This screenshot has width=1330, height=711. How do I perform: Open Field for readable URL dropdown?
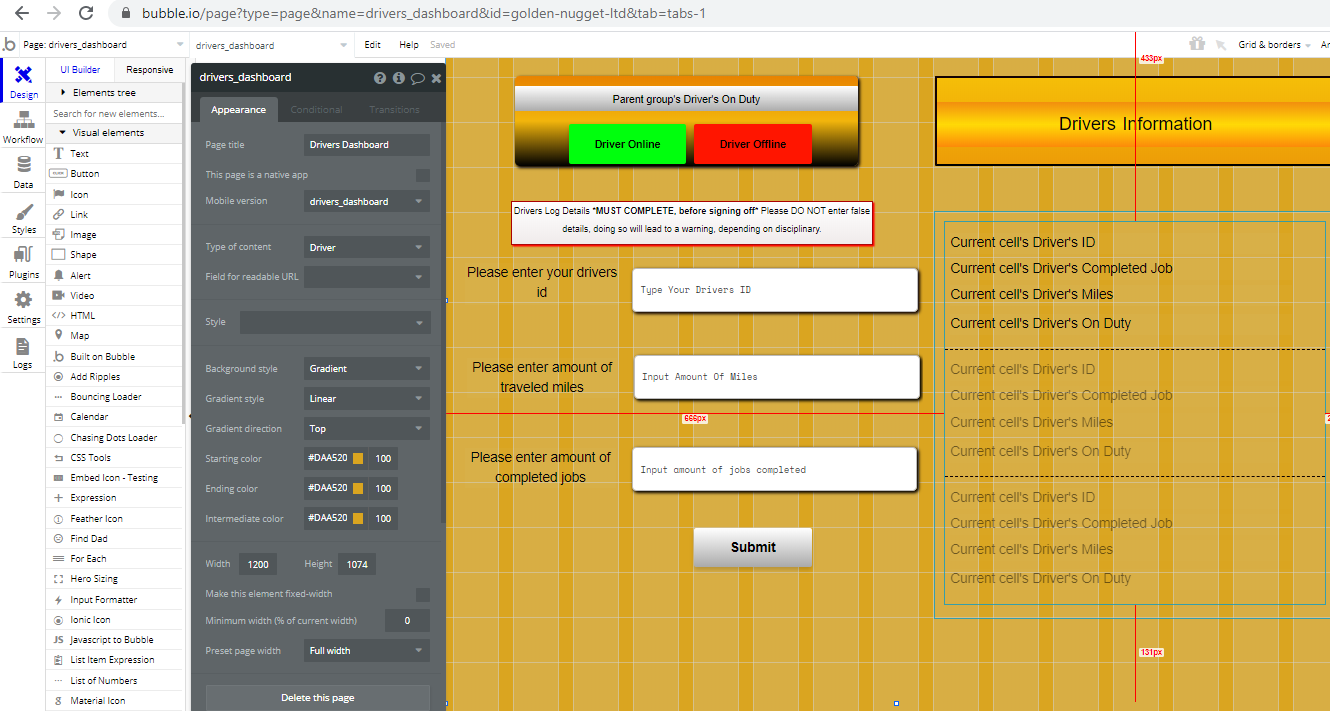(x=367, y=277)
